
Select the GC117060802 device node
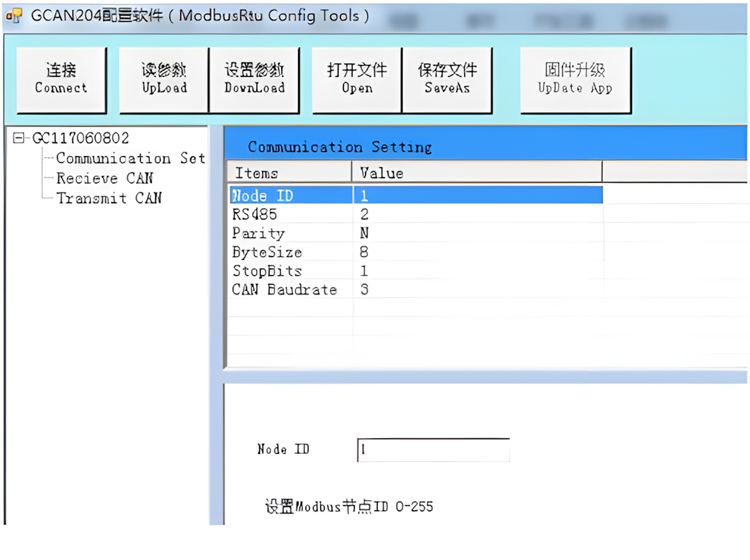click(x=80, y=138)
